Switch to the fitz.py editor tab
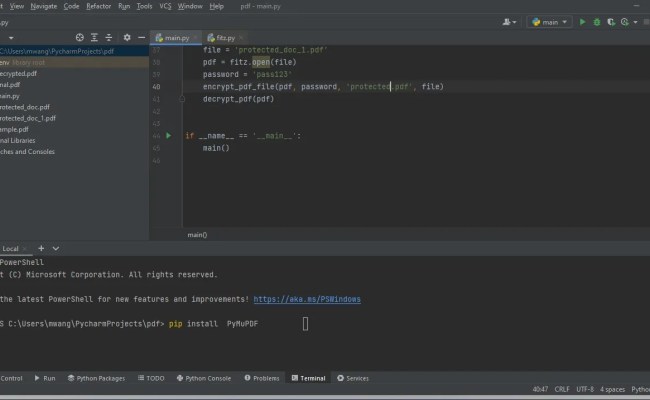The width and height of the screenshot is (650, 400). [224, 38]
